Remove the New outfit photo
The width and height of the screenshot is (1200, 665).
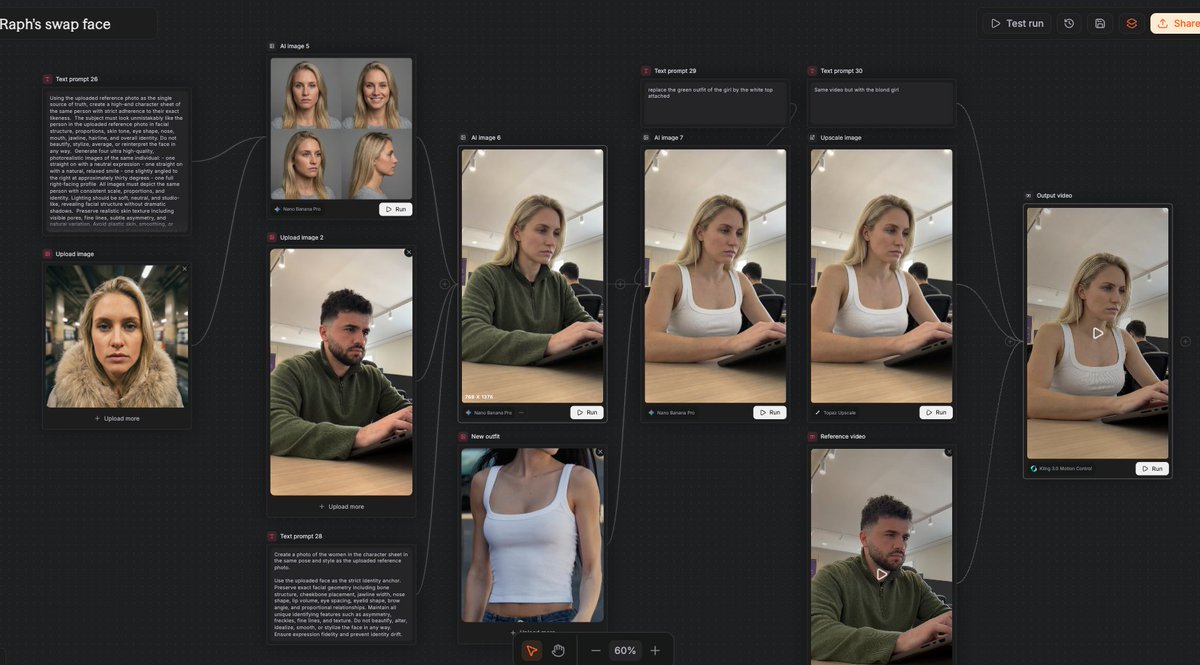[599, 452]
